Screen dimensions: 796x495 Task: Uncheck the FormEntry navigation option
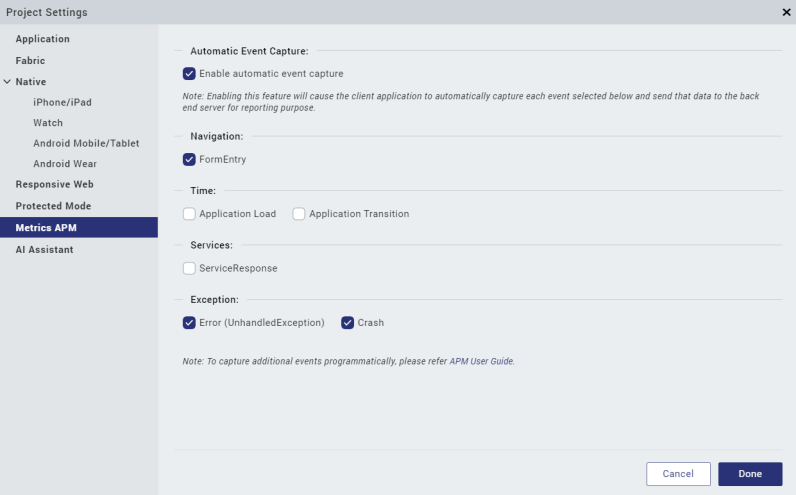coord(189,159)
